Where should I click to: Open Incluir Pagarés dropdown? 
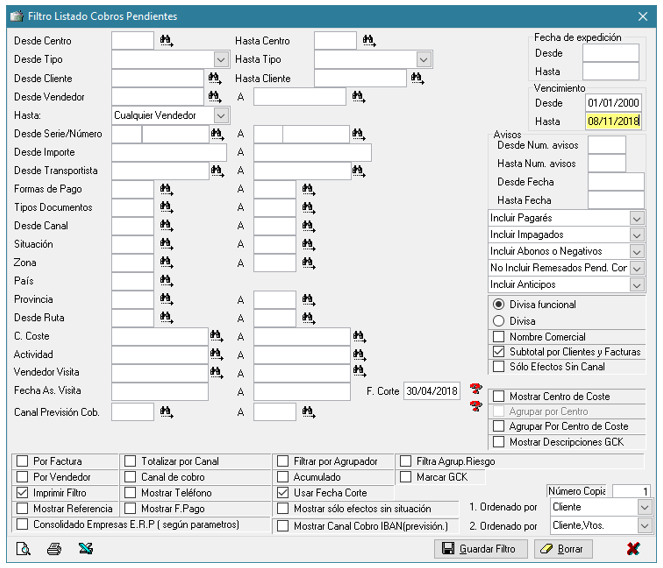click(x=637, y=218)
